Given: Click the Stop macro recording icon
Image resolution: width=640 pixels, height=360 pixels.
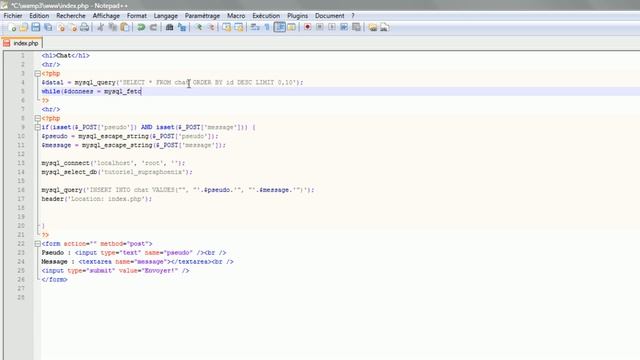Looking at the screenshot, I should [320, 27].
